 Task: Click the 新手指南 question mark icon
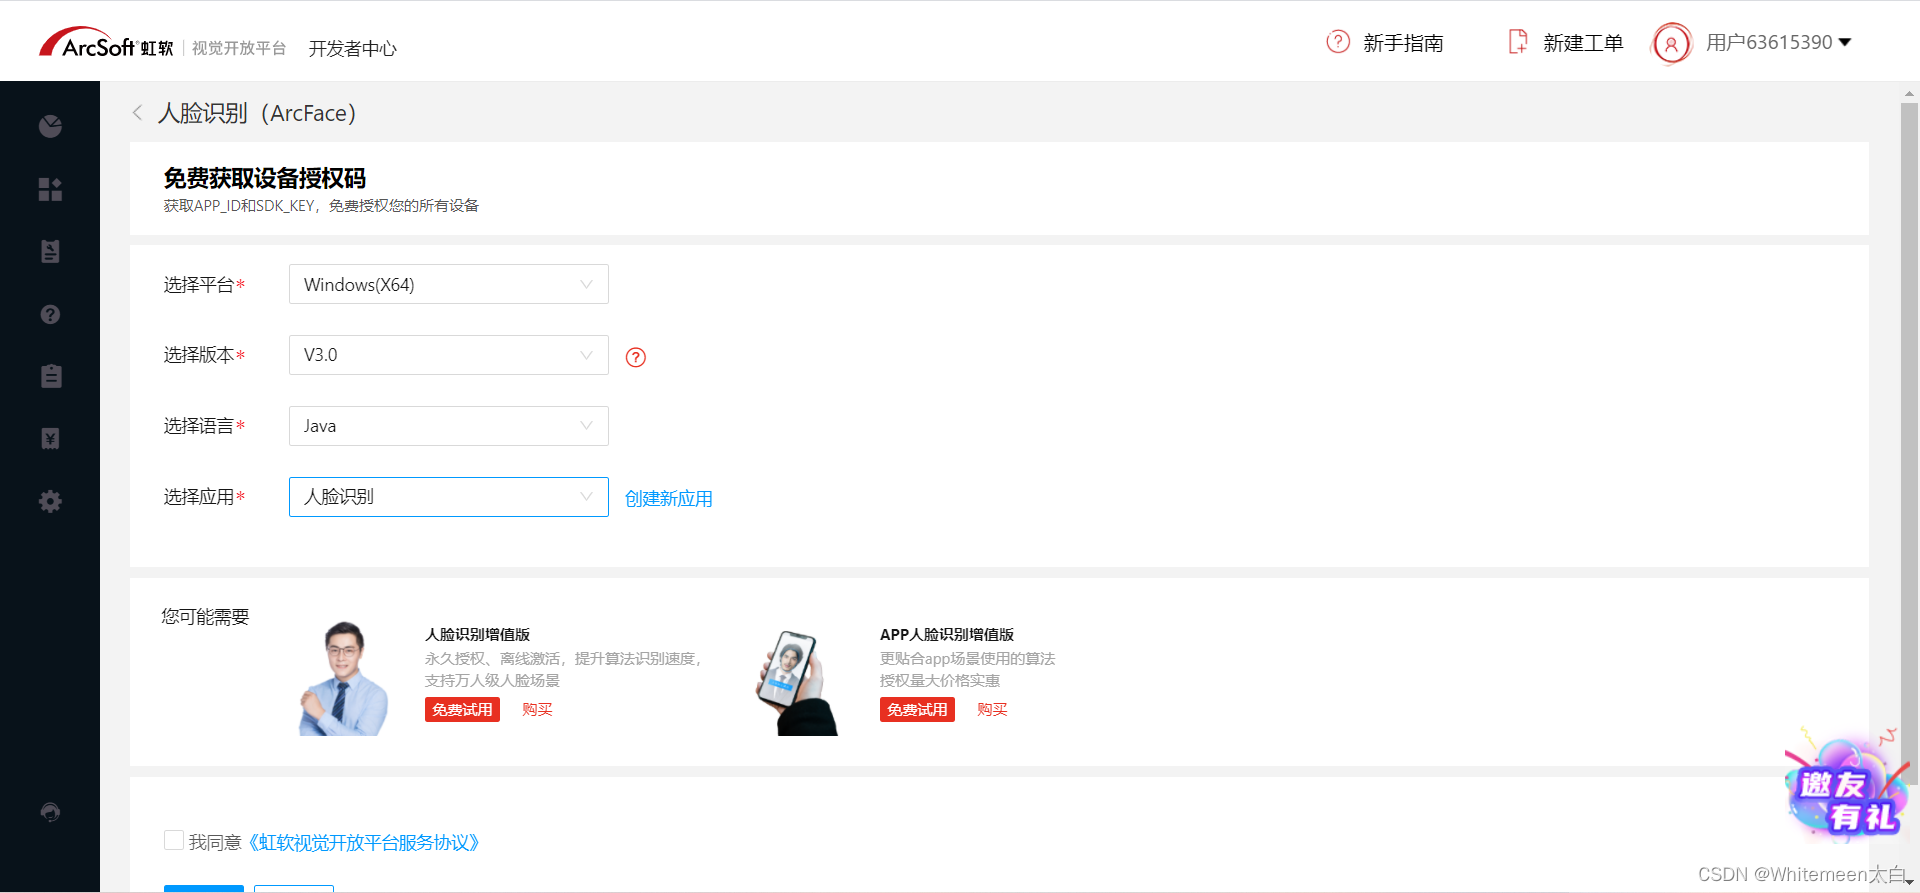(1338, 42)
